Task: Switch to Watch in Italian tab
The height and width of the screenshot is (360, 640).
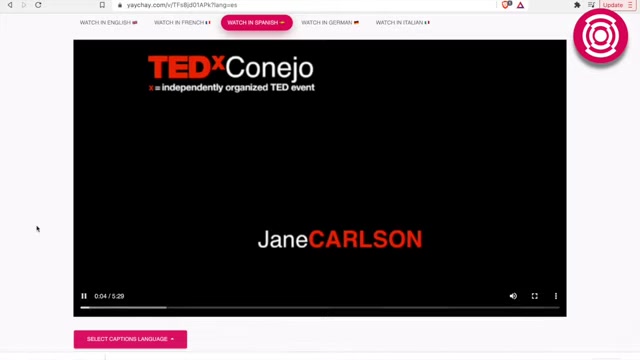Action: [x=402, y=22]
